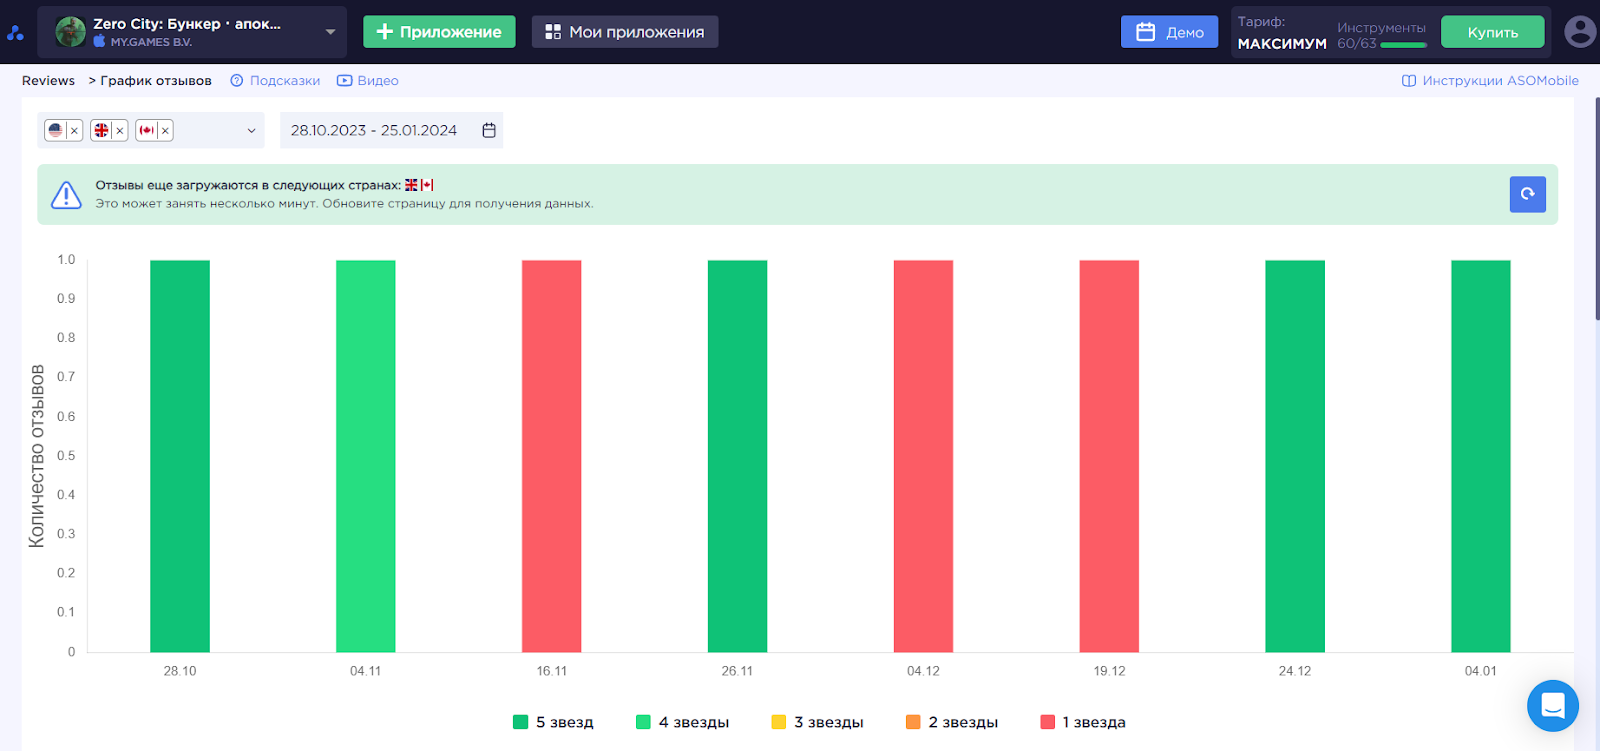Click the refresh button in the notice
Image resolution: width=1600 pixels, height=751 pixels.
click(x=1527, y=194)
